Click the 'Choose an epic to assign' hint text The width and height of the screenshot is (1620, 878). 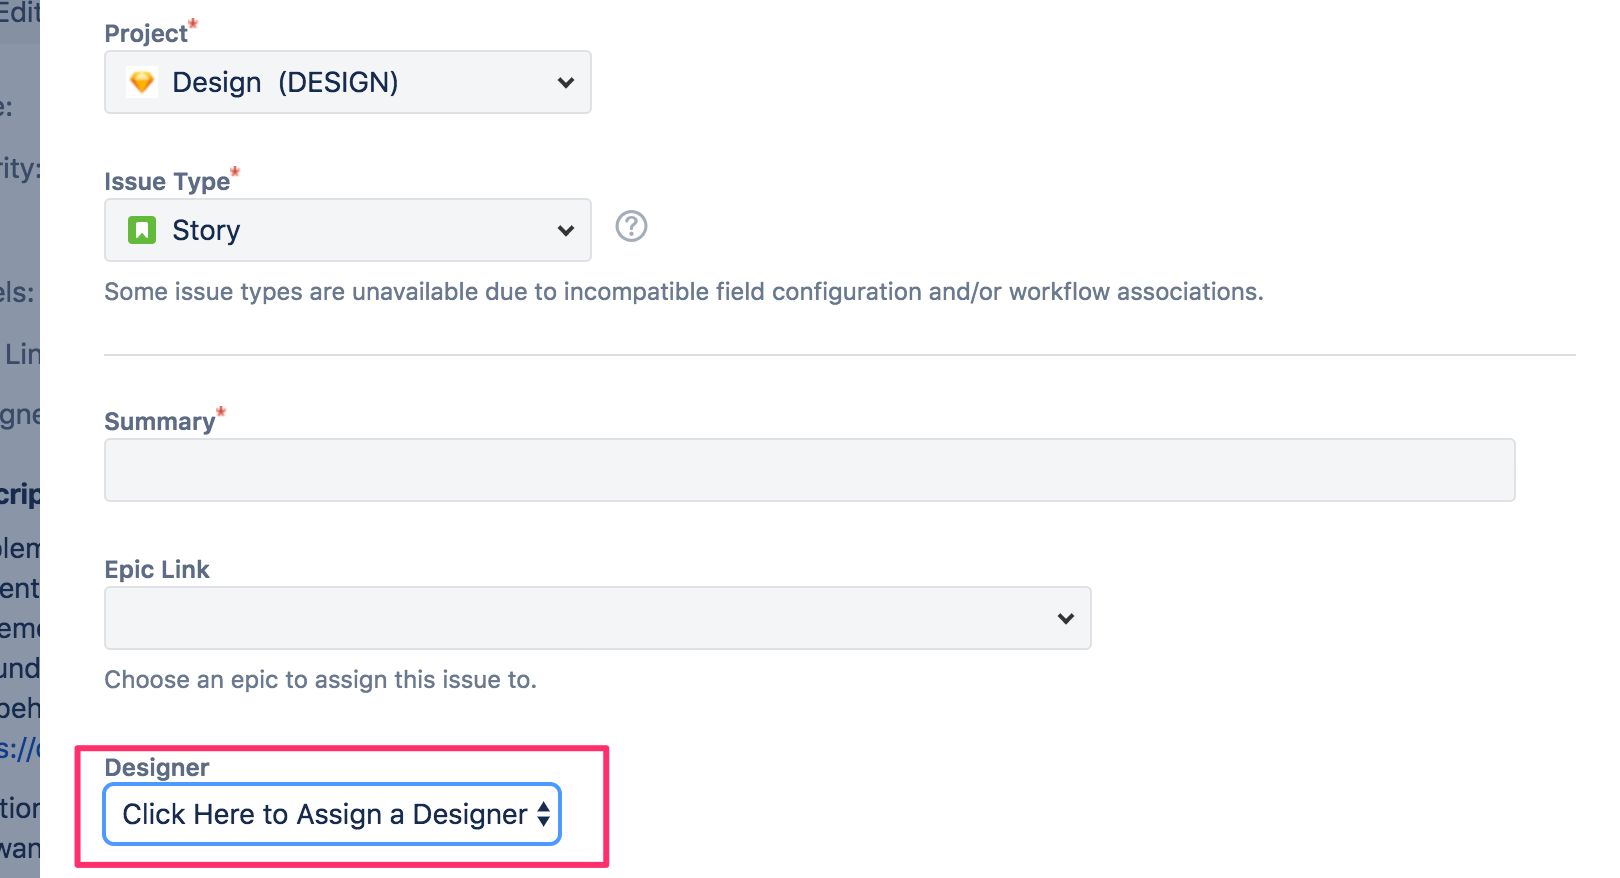point(321,680)
